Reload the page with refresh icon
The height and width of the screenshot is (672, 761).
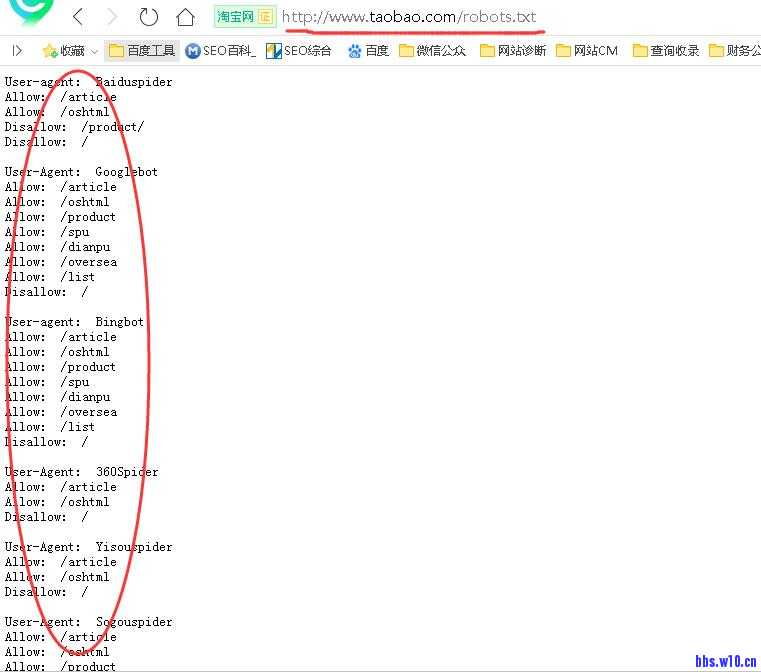point(148,17)
